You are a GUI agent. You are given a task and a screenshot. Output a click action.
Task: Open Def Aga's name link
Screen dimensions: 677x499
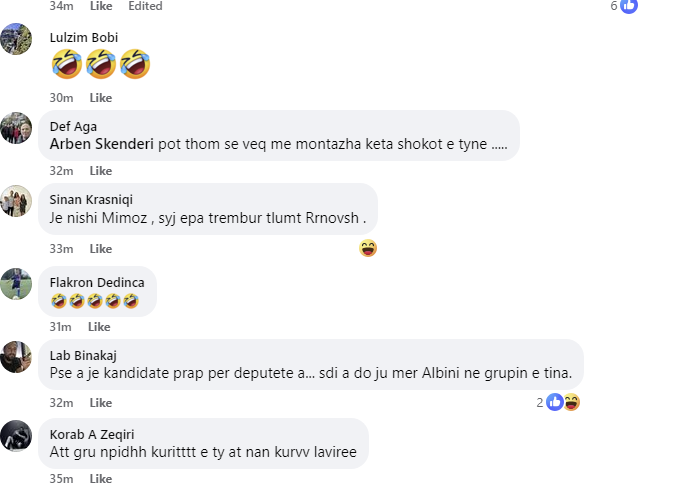[73, 126]
